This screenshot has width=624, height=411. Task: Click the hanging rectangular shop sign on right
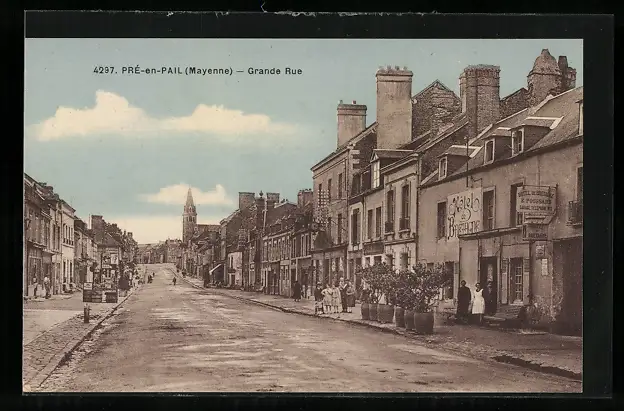point(536,201)
